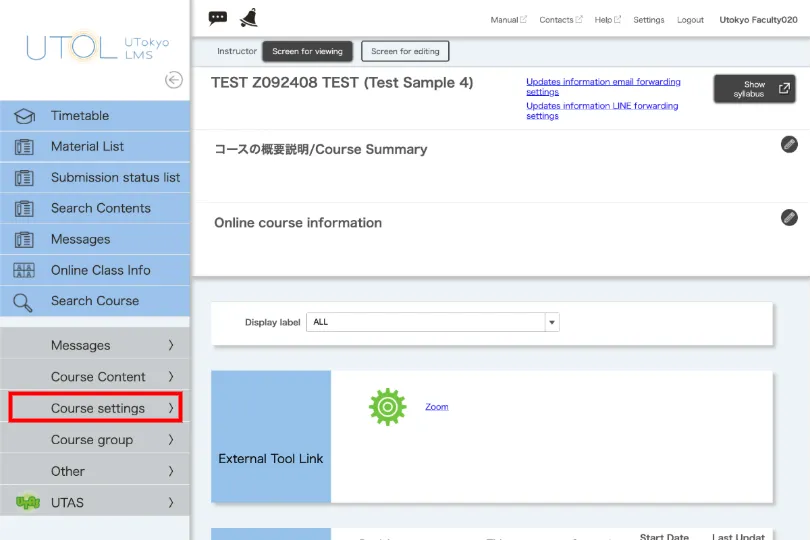
Task: Click the External Tool Link label
Action: [x=271, y=459]
